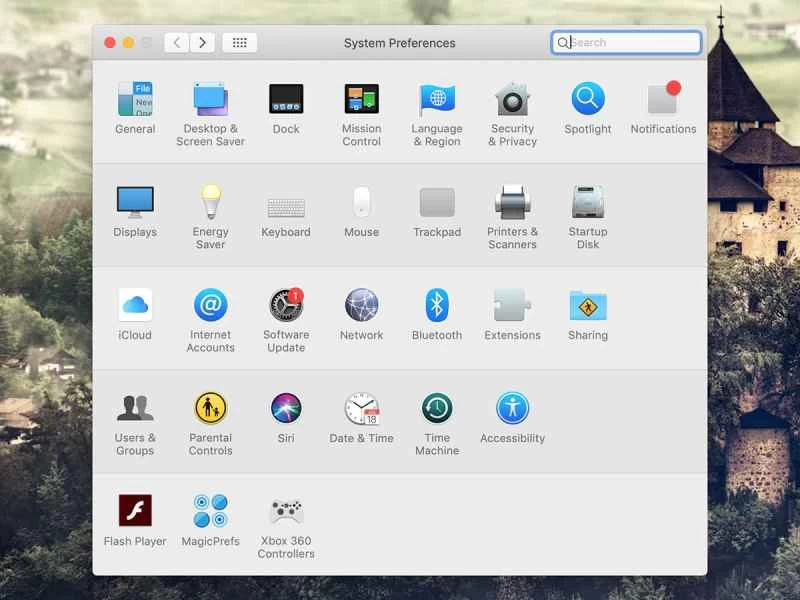Screen dimensions: 800x600
Task: Open the Dock preferences
Action: pyautogui.click(x=286, y=103)
